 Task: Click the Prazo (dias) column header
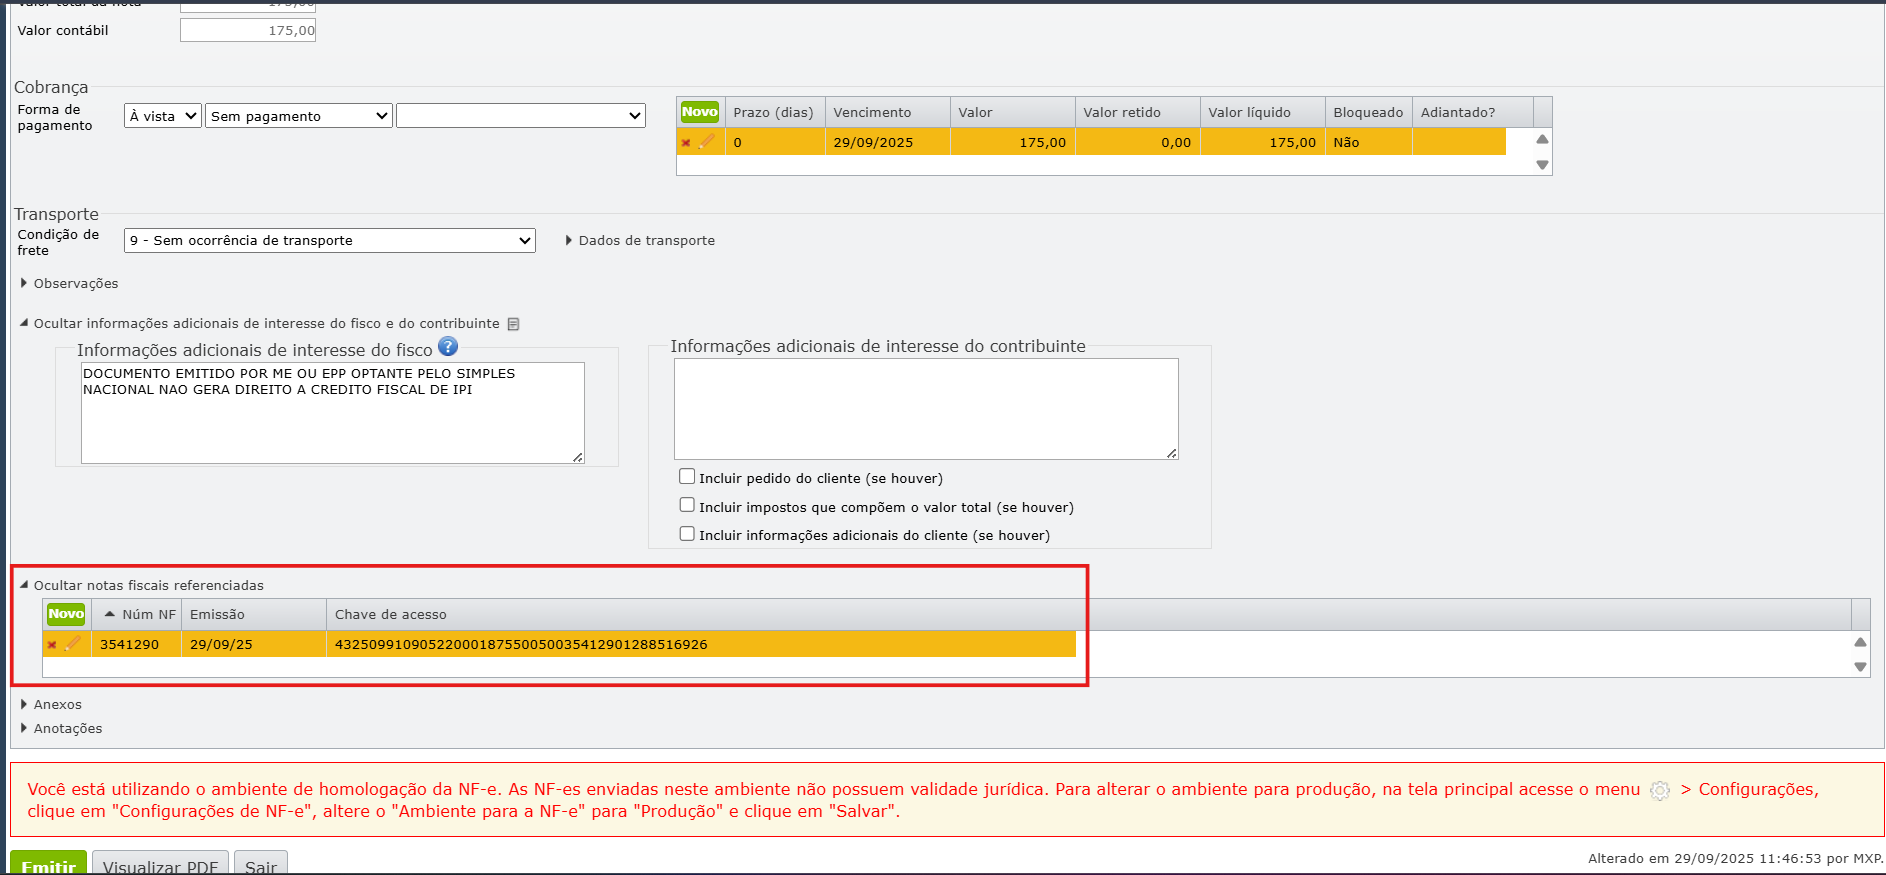coord(775,112)
